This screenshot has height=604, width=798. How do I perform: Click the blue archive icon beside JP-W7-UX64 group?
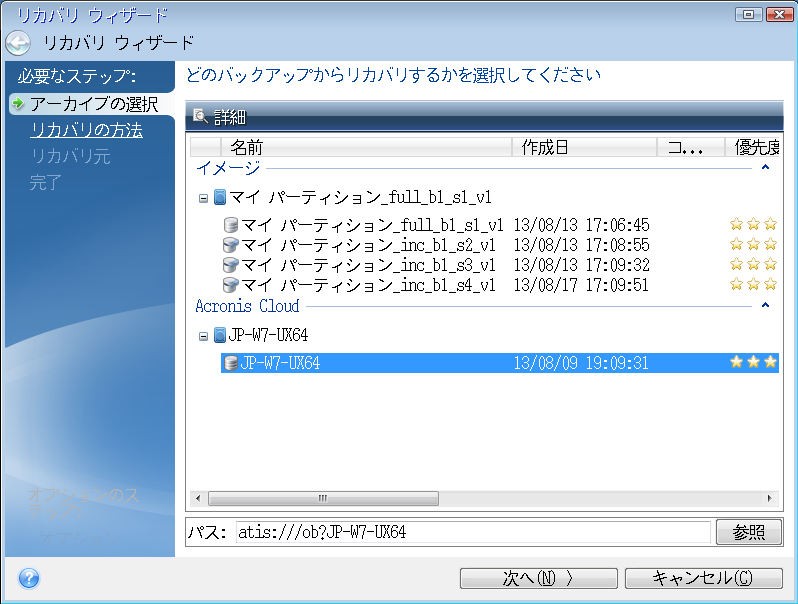tap(220, 335)
